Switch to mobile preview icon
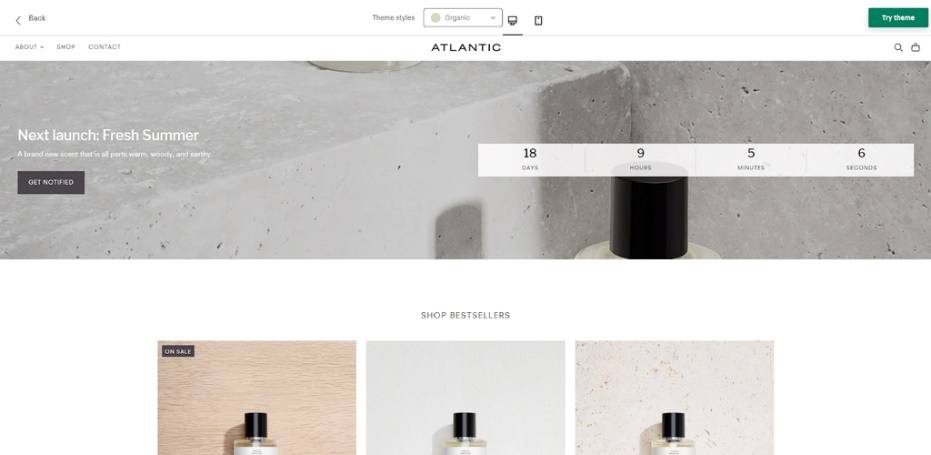Image resolution: width=931 pixels, height=455 pixels. pos(538,20)
